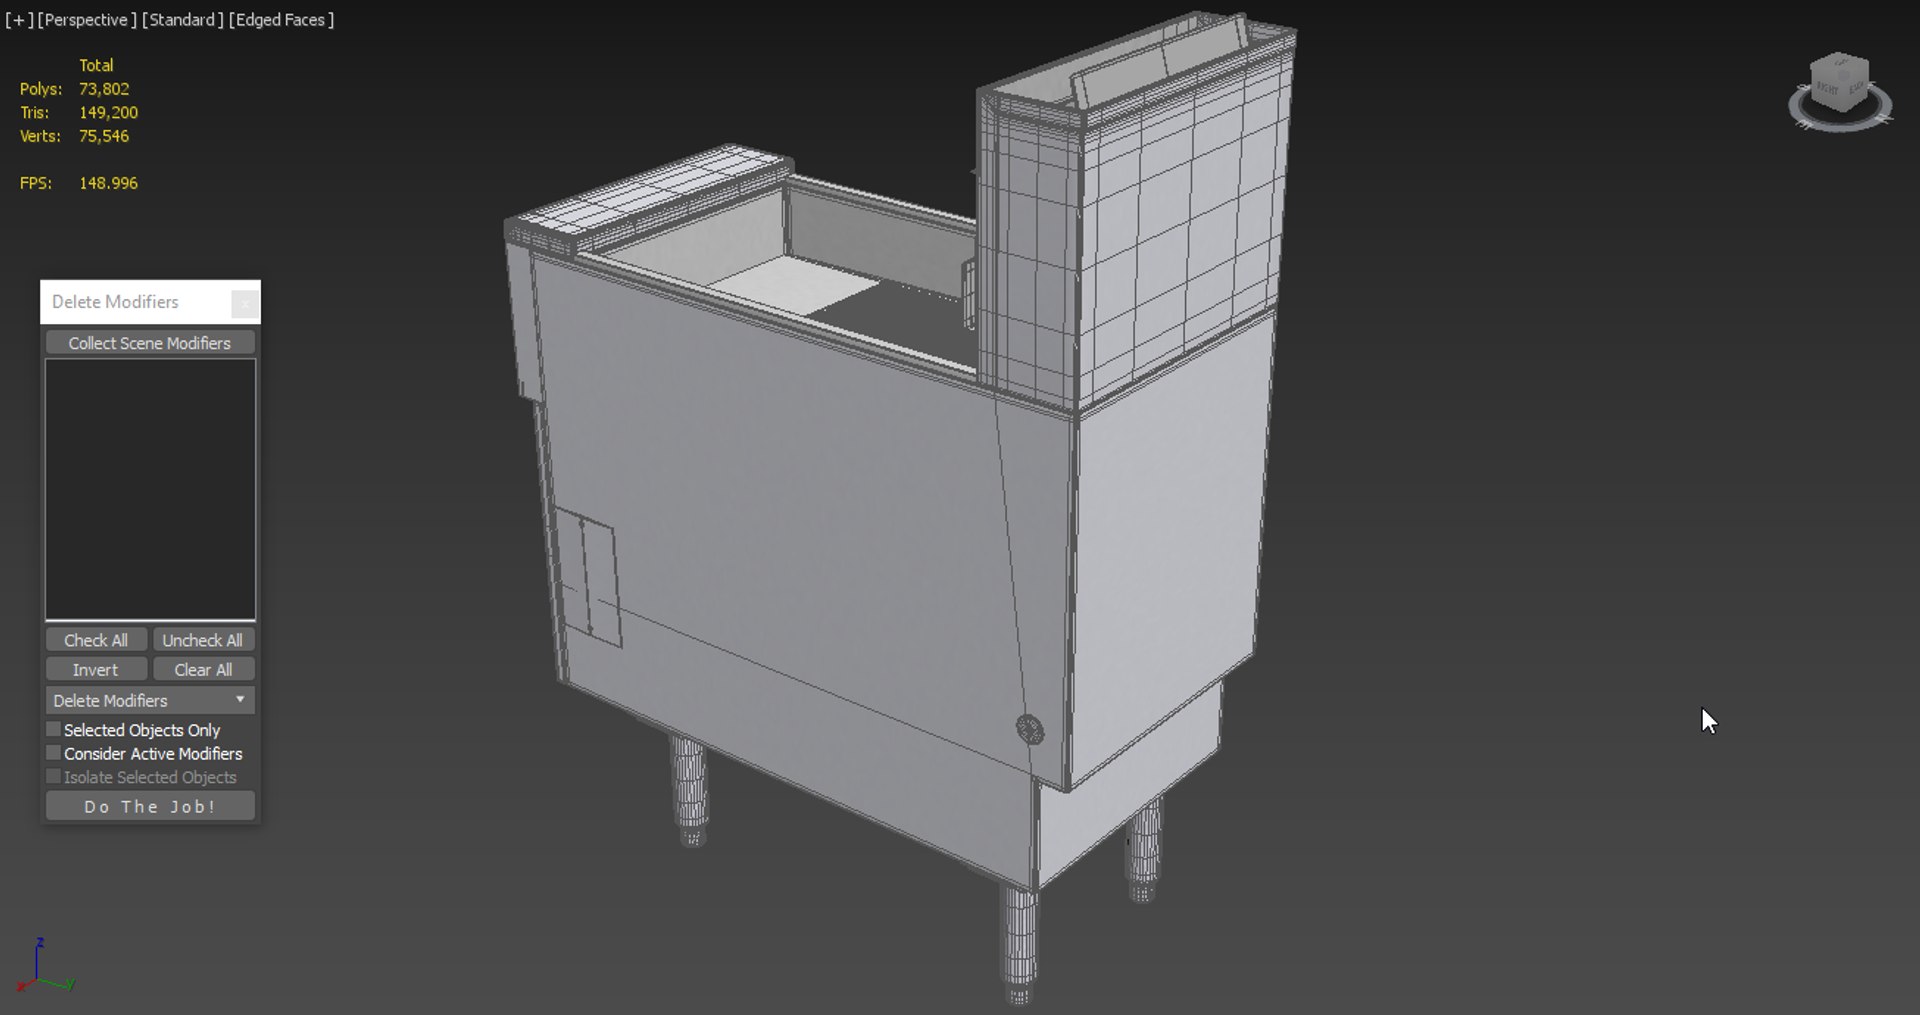Image resolution: width=1920 pixels, height=1015 pixels.
Task: Toggle Isolate Selected Objects checkbox
Action: pyautogui.click(x=54, y=777)
